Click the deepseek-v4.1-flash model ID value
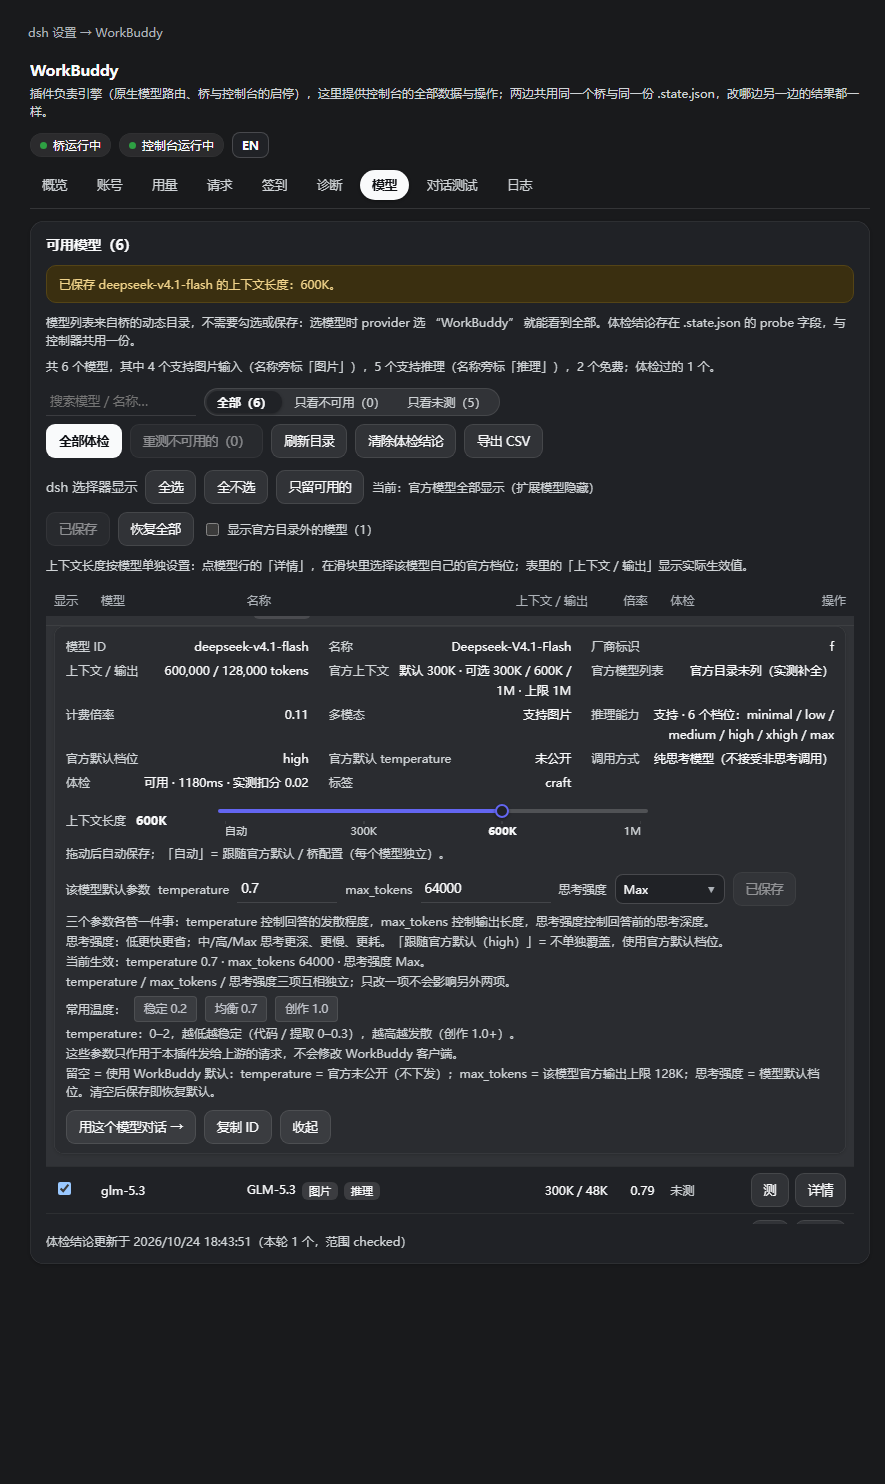This screenshot has height=1484, width=885. 251,647
